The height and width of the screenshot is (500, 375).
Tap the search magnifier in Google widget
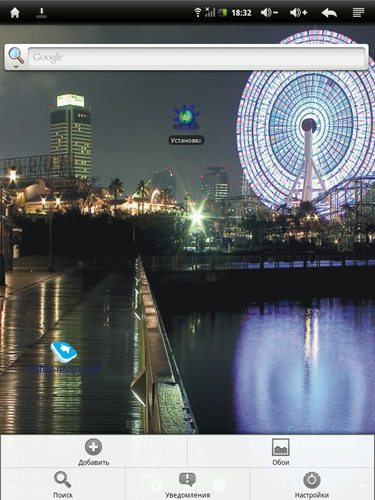point(16,56)
